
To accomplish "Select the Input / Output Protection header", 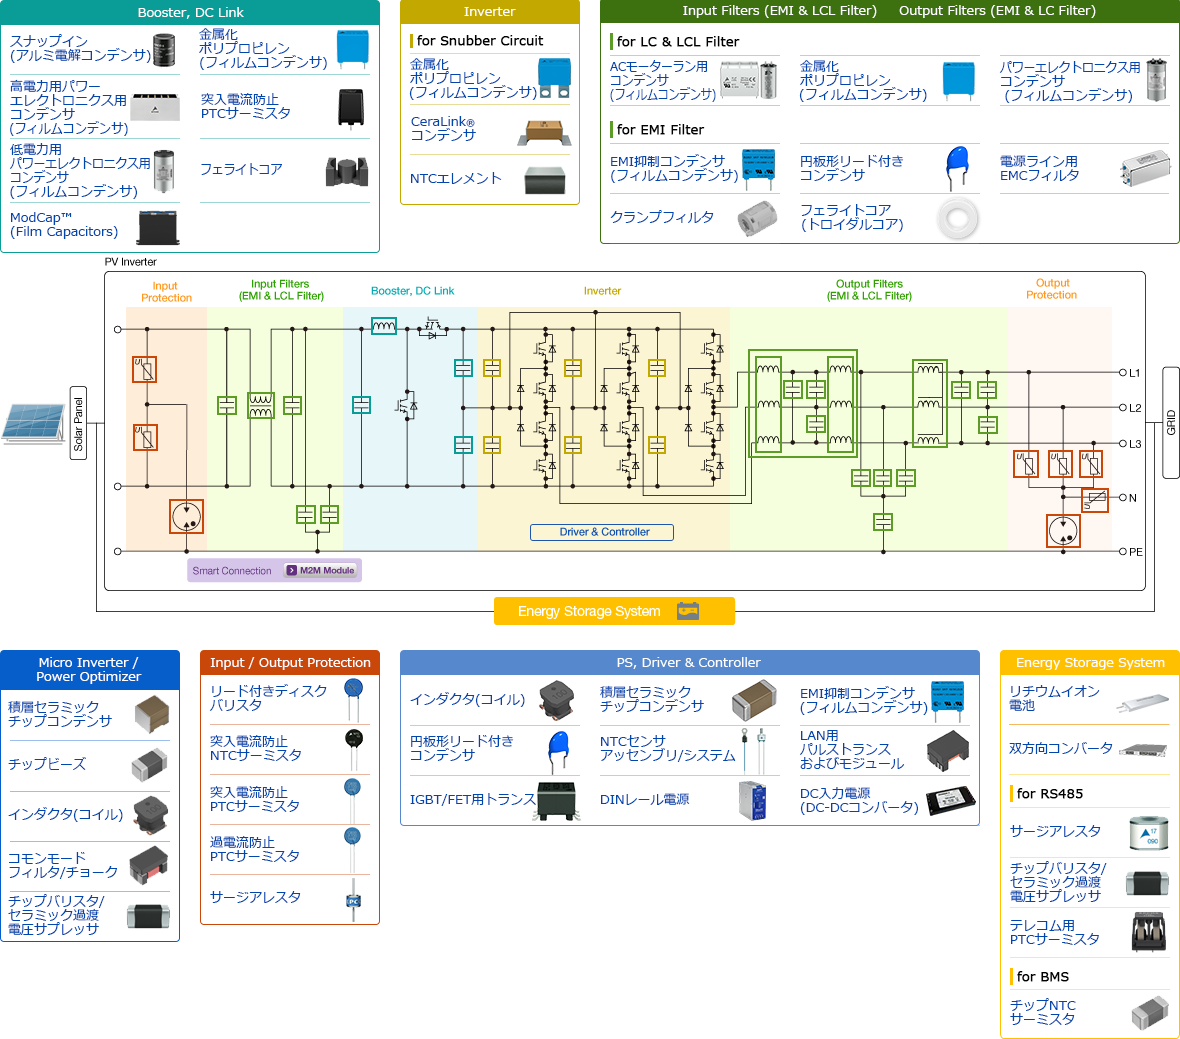I will pos(290,662).
